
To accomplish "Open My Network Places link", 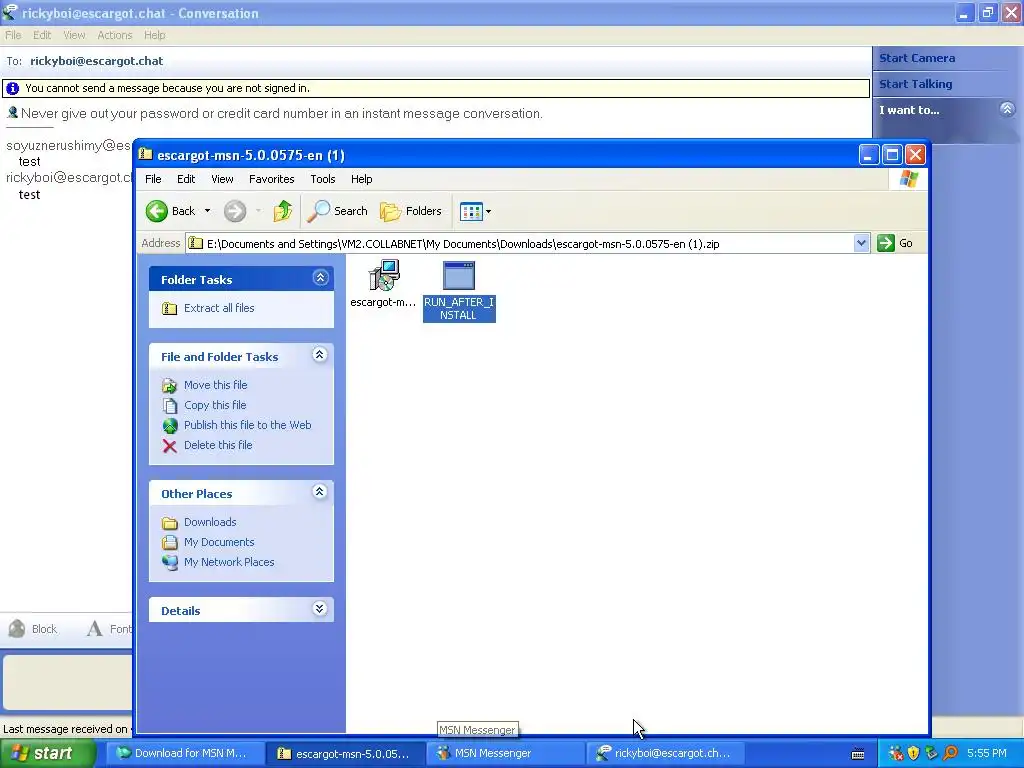I will [229, 562].
